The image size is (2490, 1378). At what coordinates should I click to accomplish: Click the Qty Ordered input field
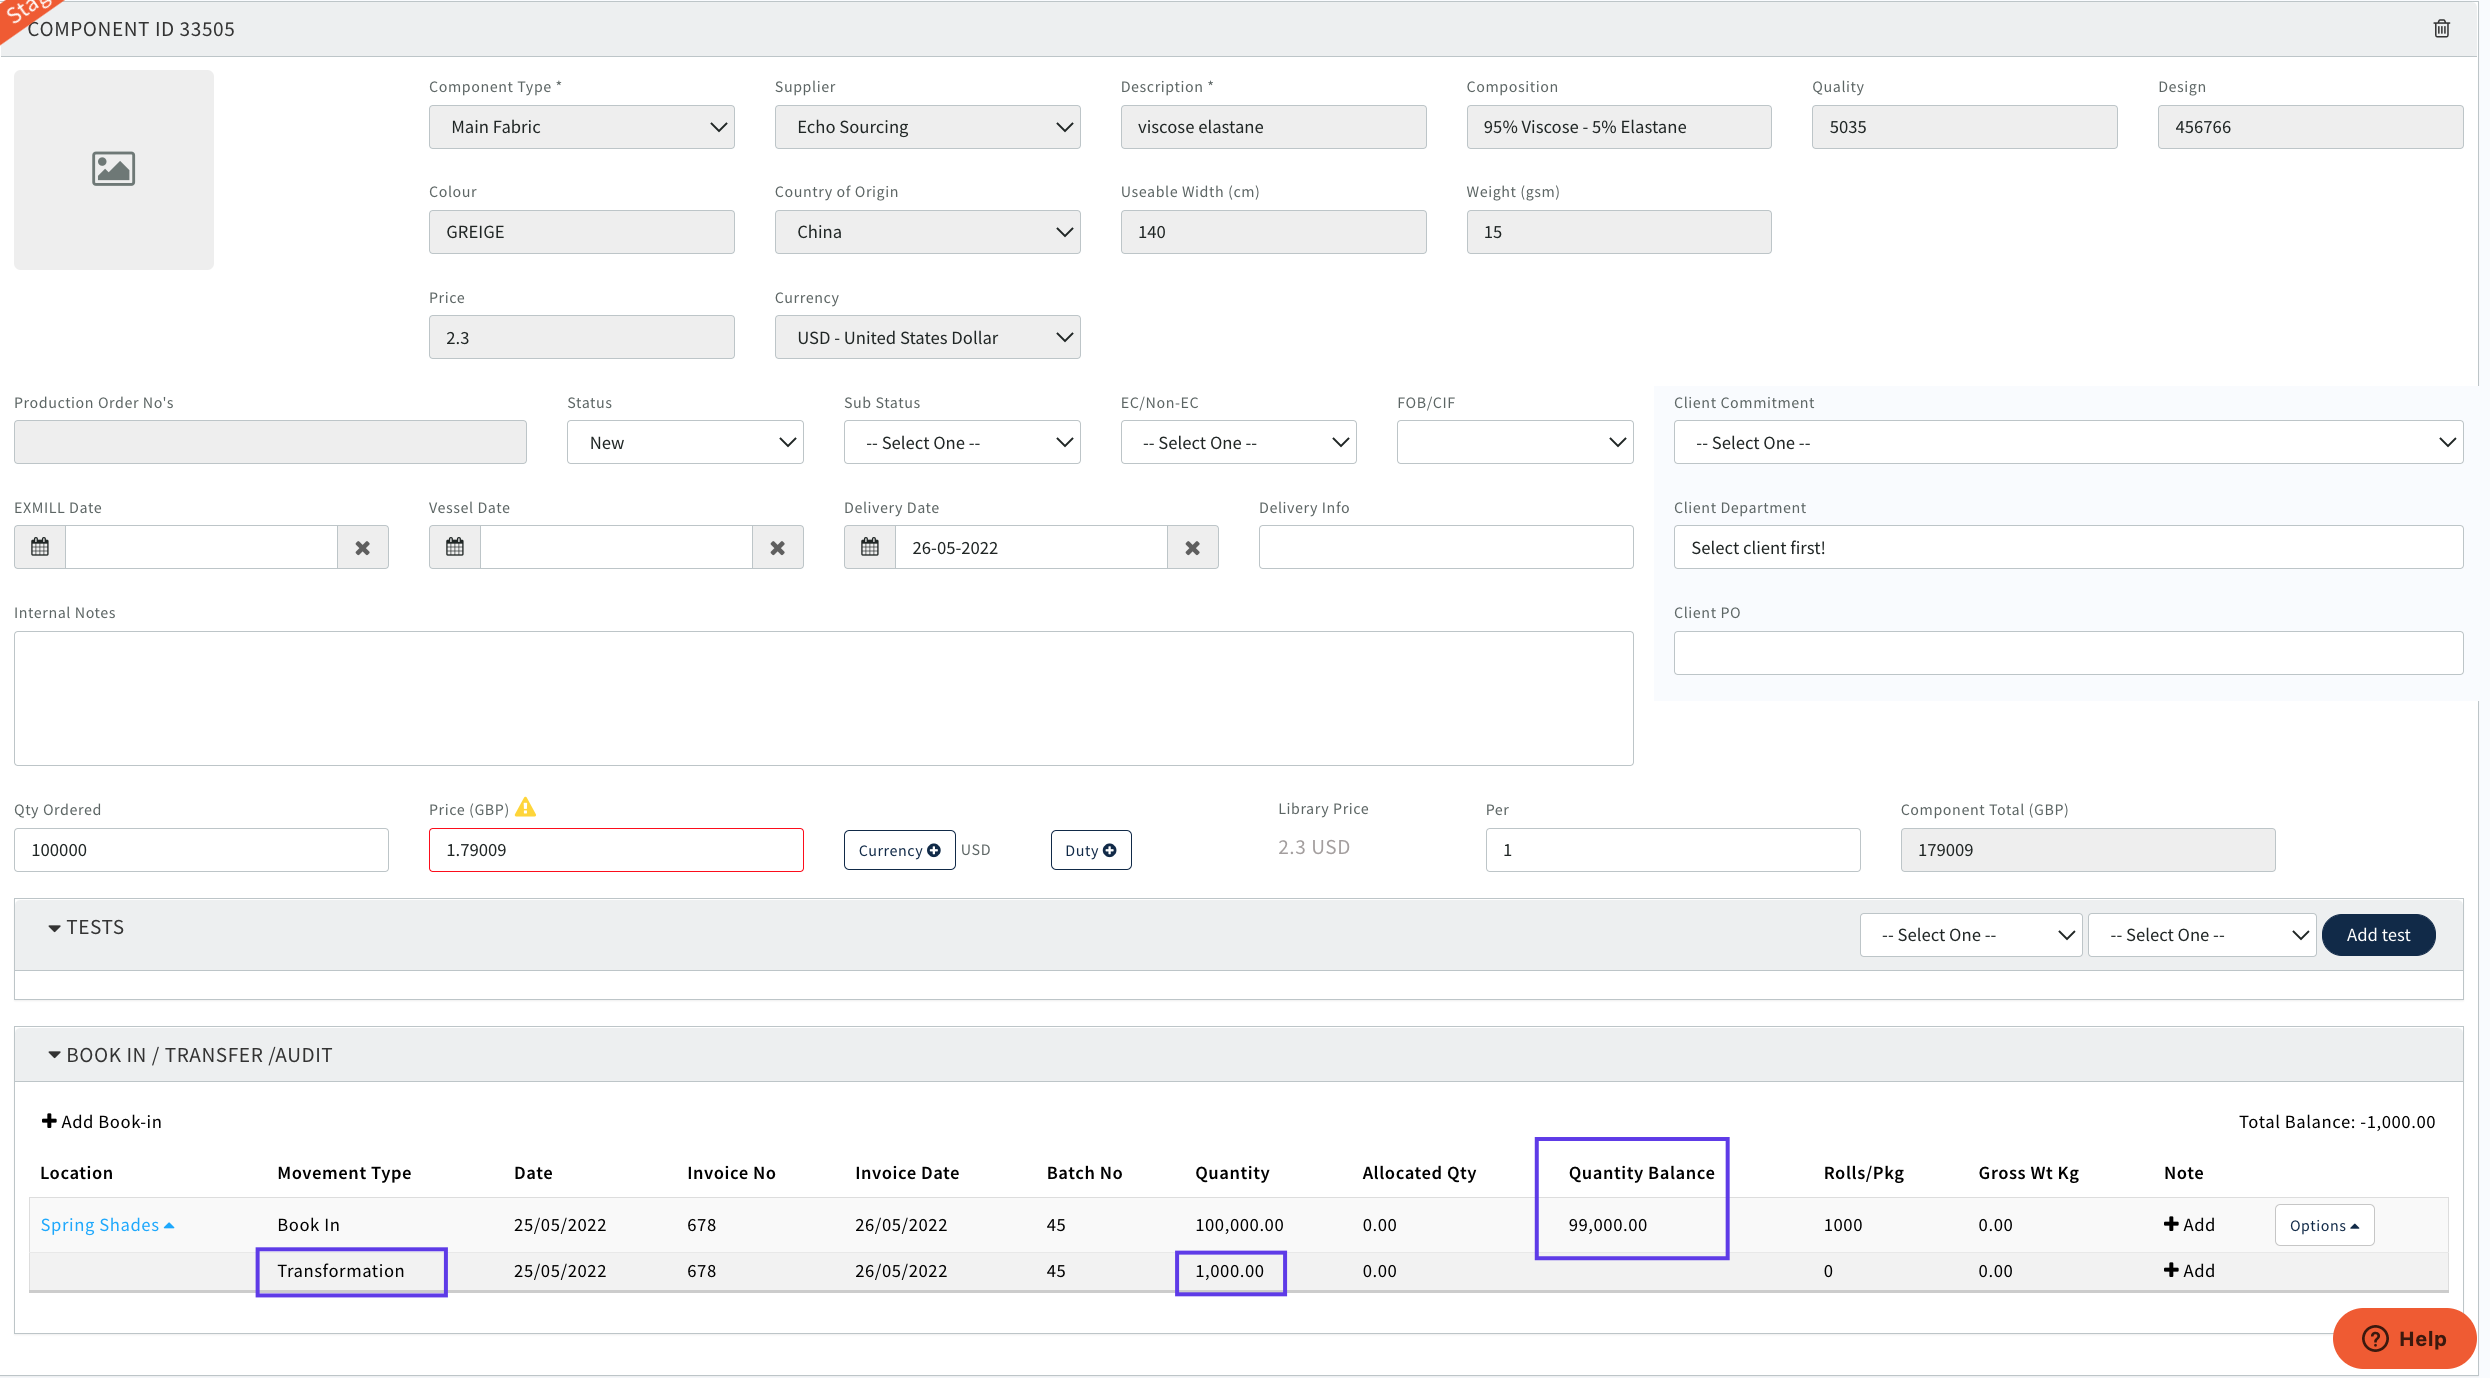pos(201,850)
